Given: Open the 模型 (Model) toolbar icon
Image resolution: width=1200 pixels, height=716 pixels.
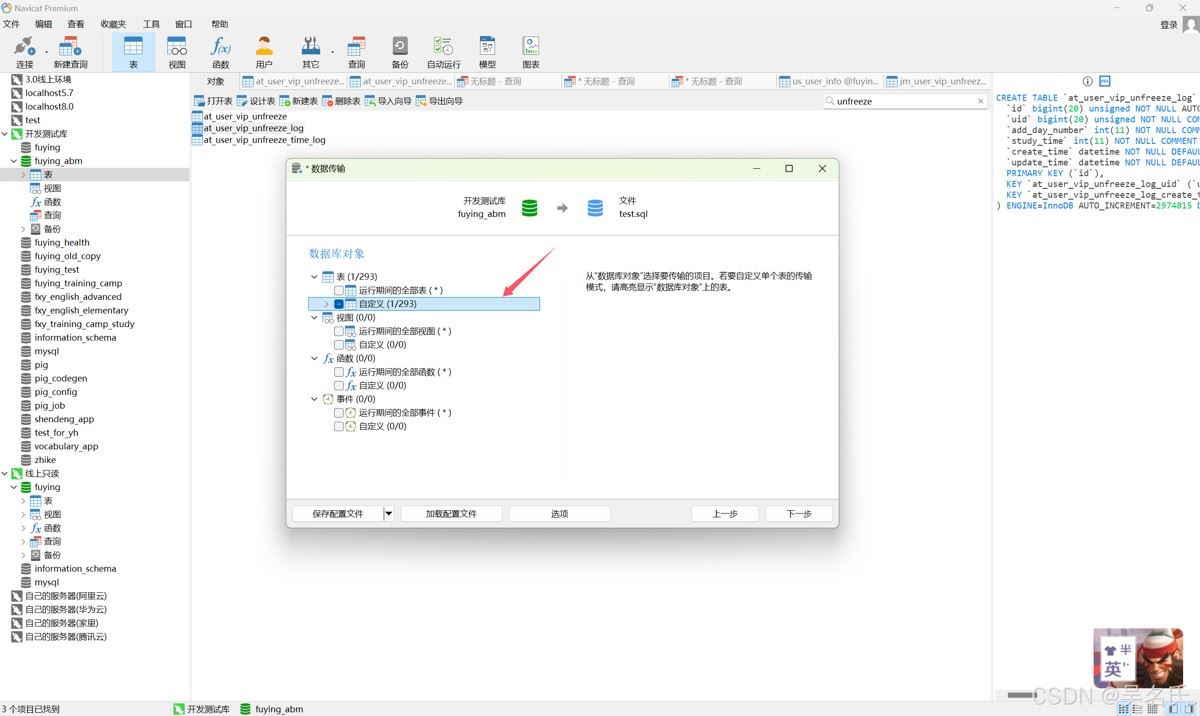Looking at the screenshot, I should 487,52.
